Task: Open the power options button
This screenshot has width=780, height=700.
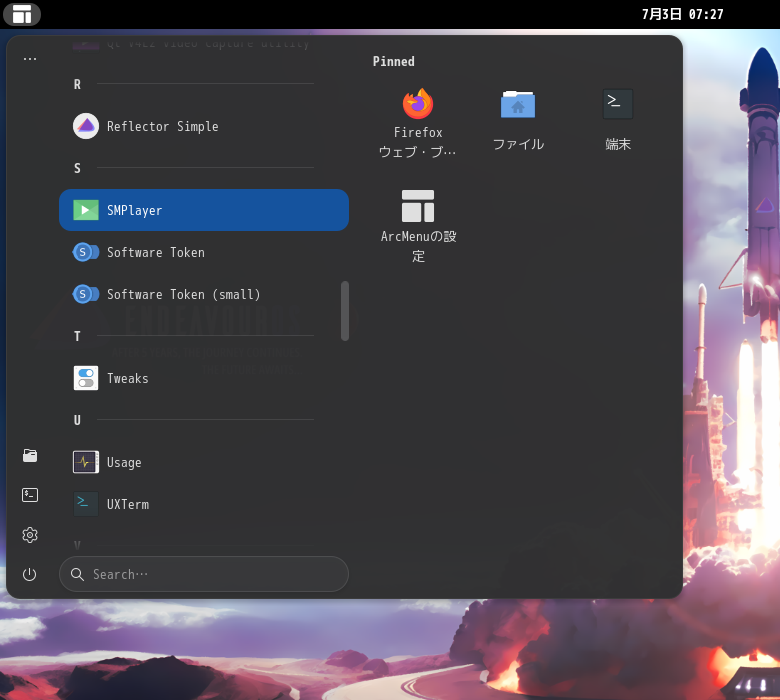Action: point(30,575)
